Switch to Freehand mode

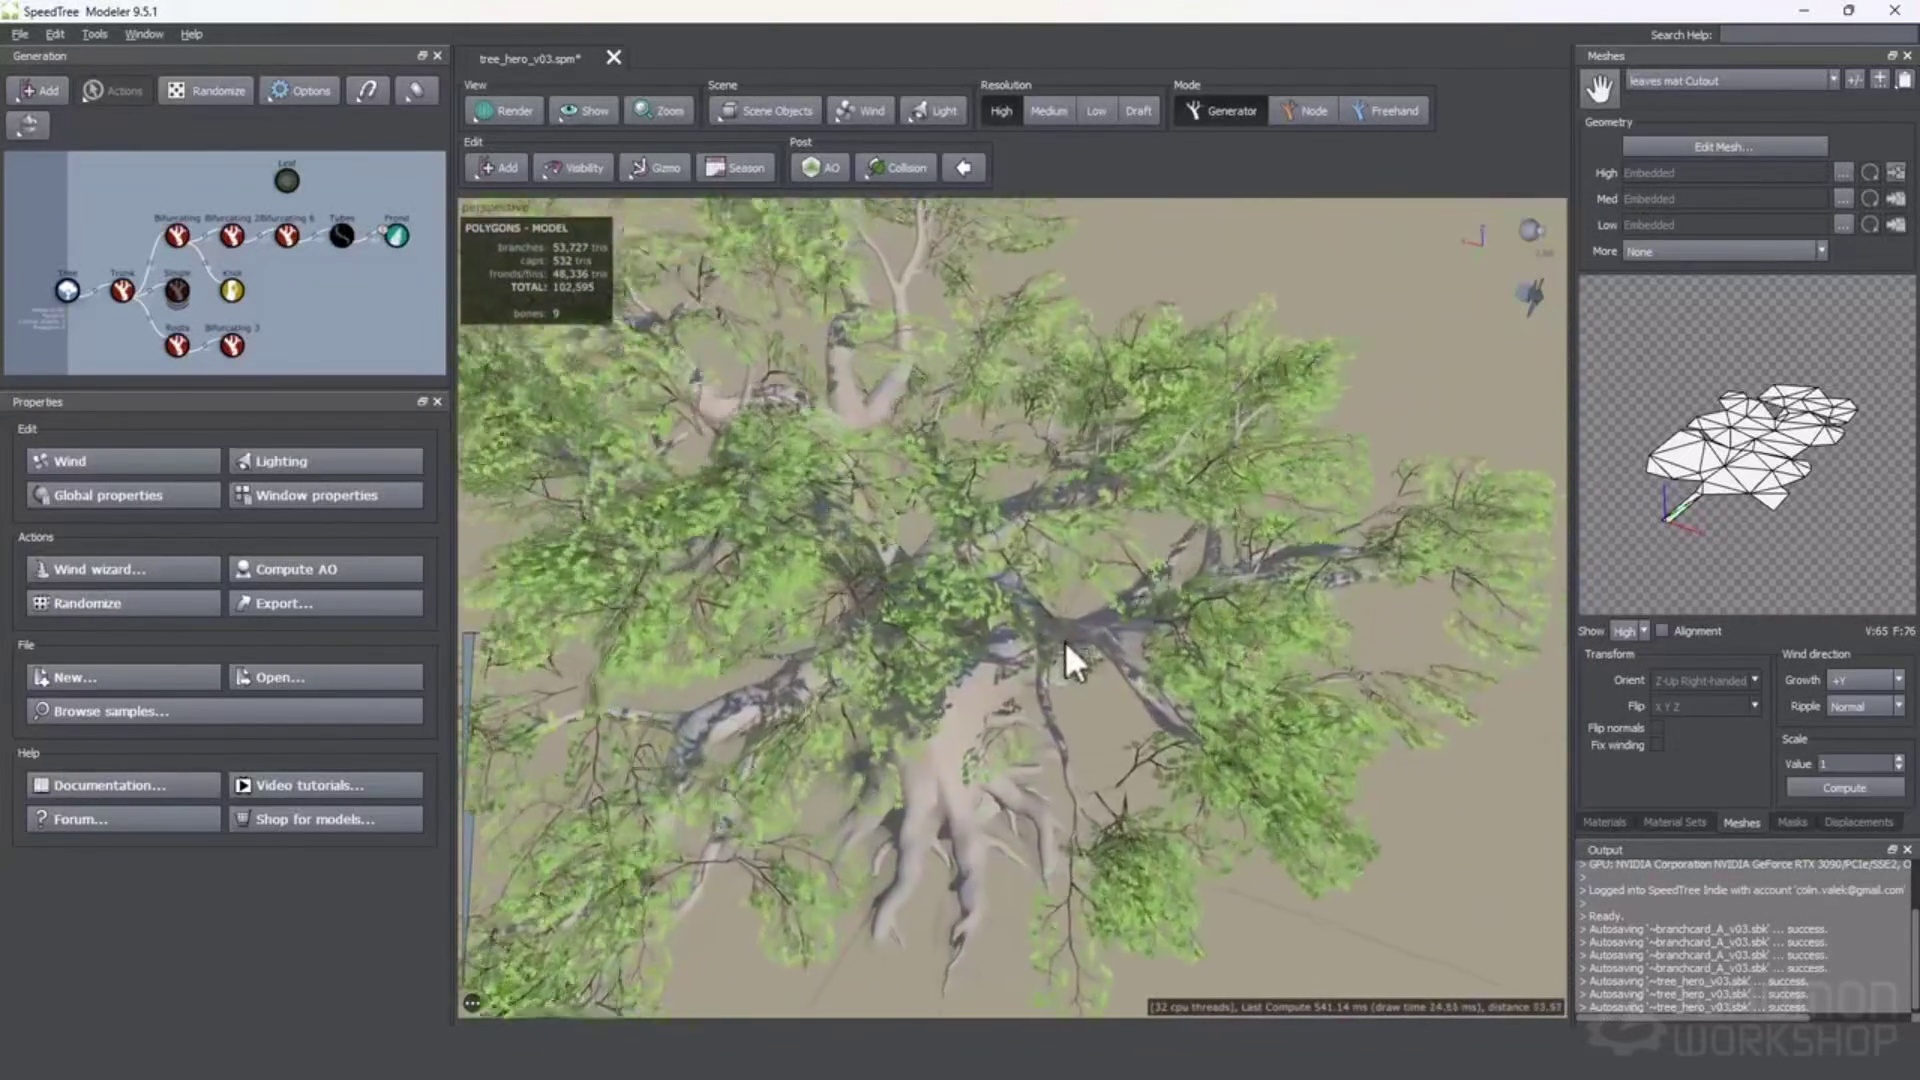(x=1385, y=111)
